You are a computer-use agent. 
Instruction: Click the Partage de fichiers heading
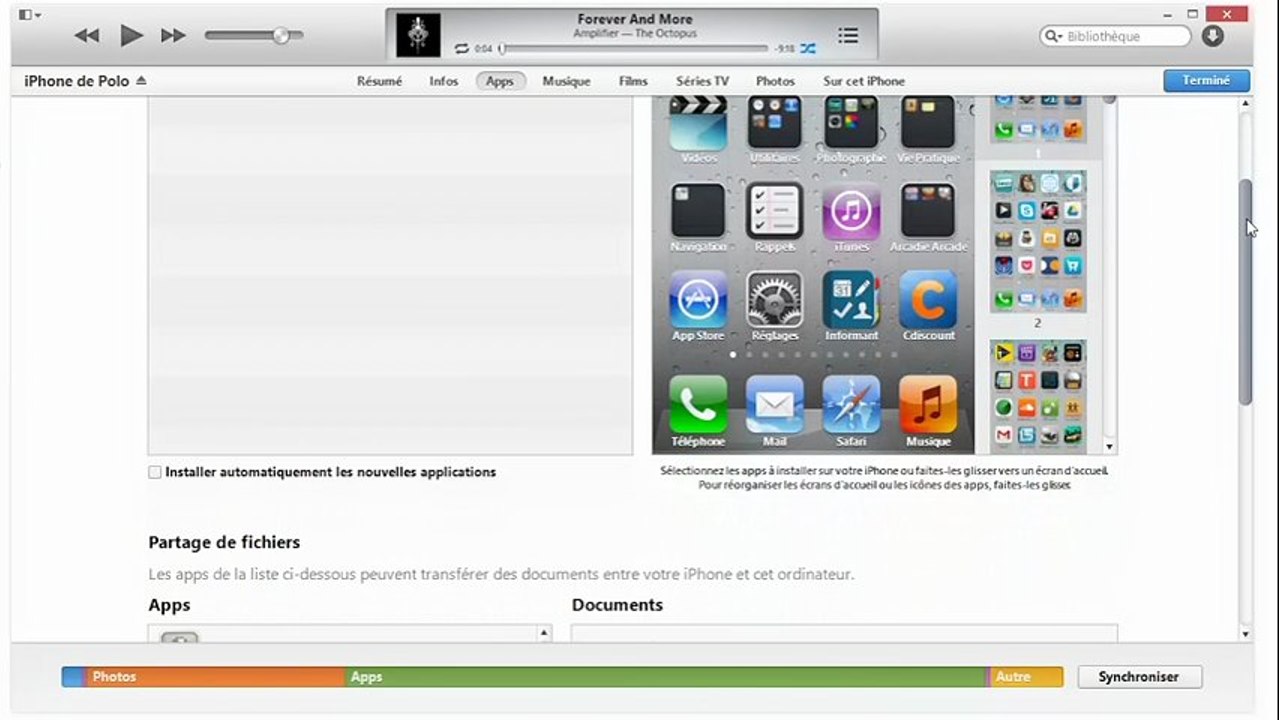(224, 542)
